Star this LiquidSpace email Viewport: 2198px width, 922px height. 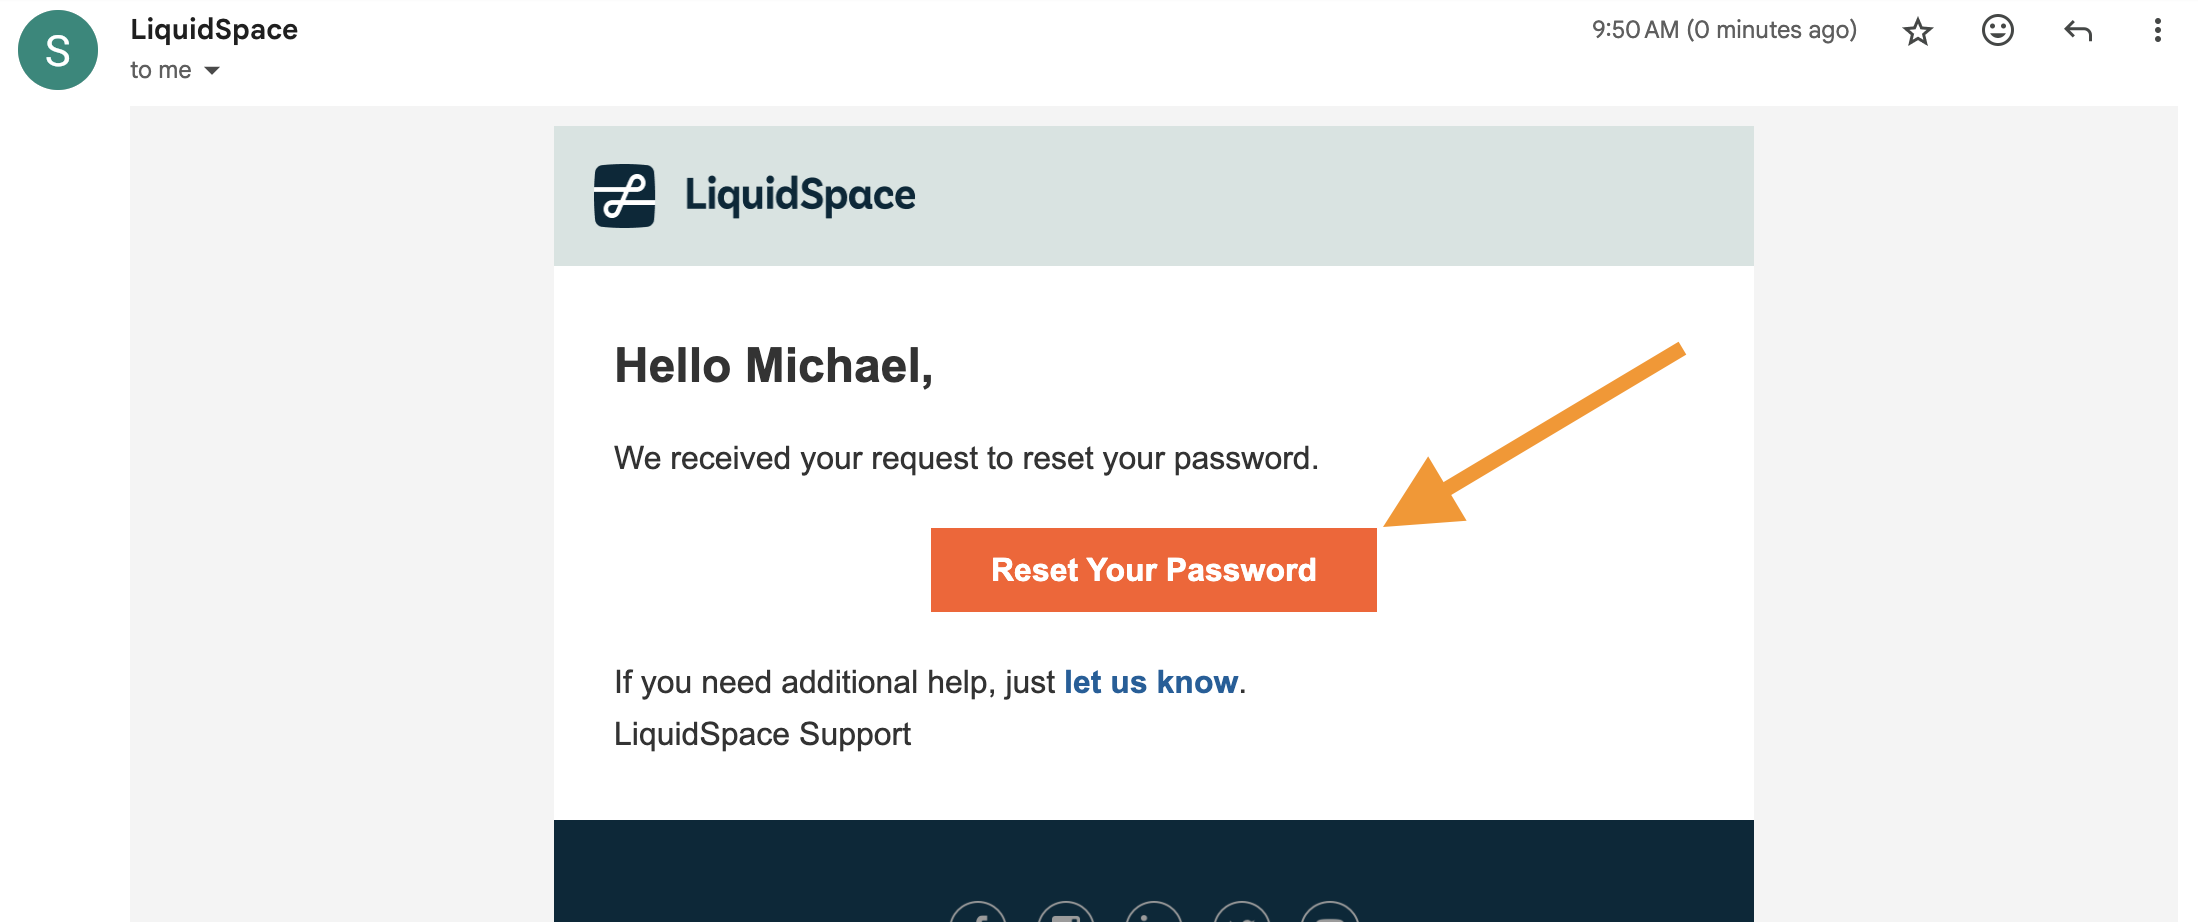pos(1917,32)
